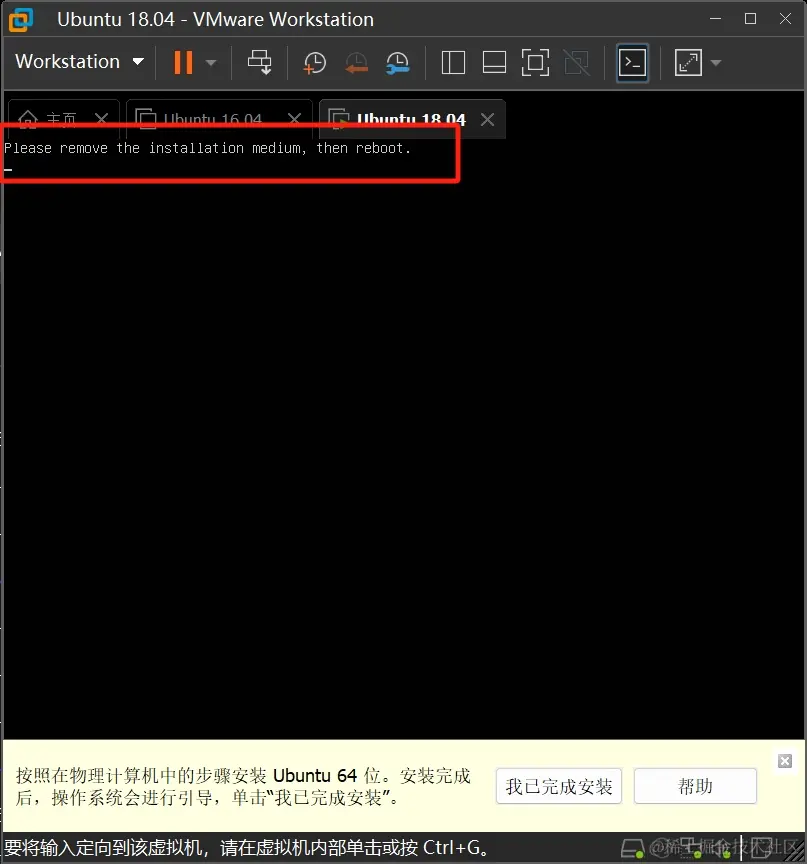This screenshot has height=864, width=807.
Task: Click the hard disk status bar icon
Action: coord(632,848)
